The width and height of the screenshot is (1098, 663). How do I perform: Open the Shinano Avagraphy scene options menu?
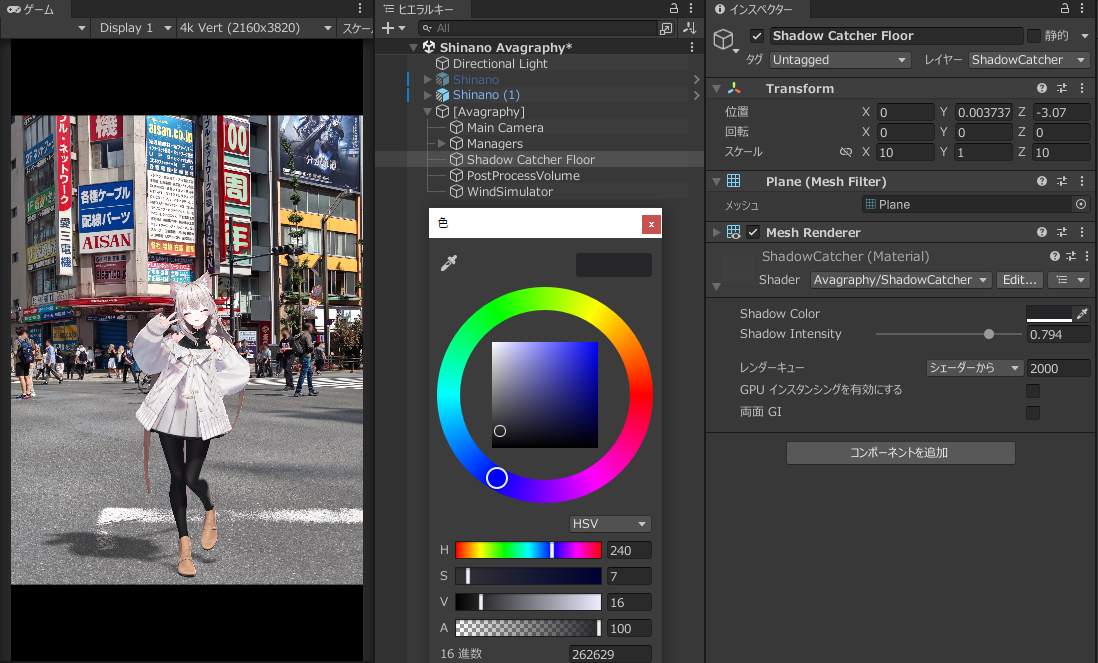692,47
